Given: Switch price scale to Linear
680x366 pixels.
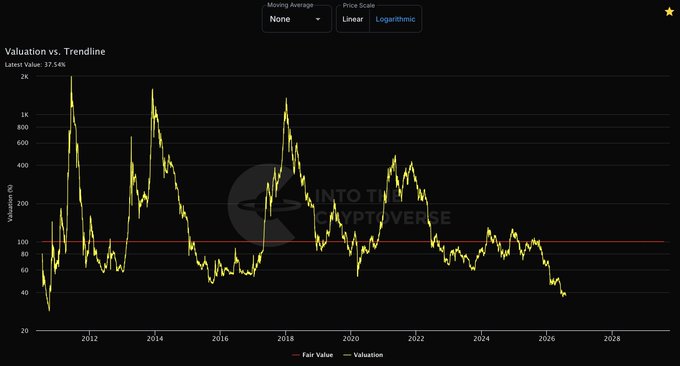Looking at the screenshot, I should (x=353, y=19).
